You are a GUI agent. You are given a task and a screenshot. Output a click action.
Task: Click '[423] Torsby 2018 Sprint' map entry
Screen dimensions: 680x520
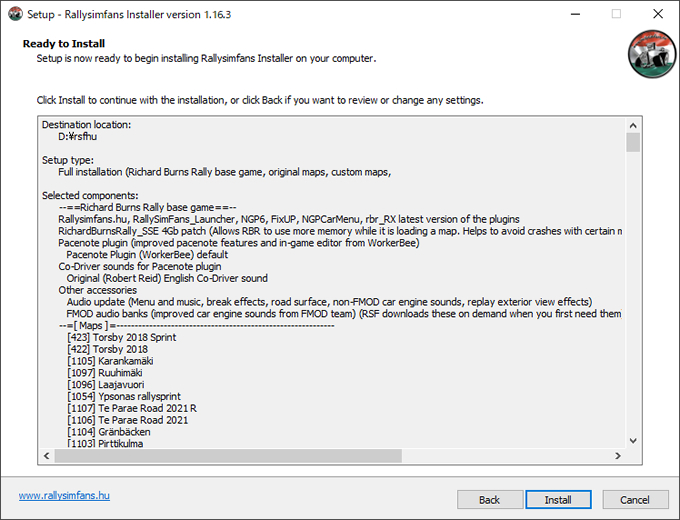pos(121,337)
